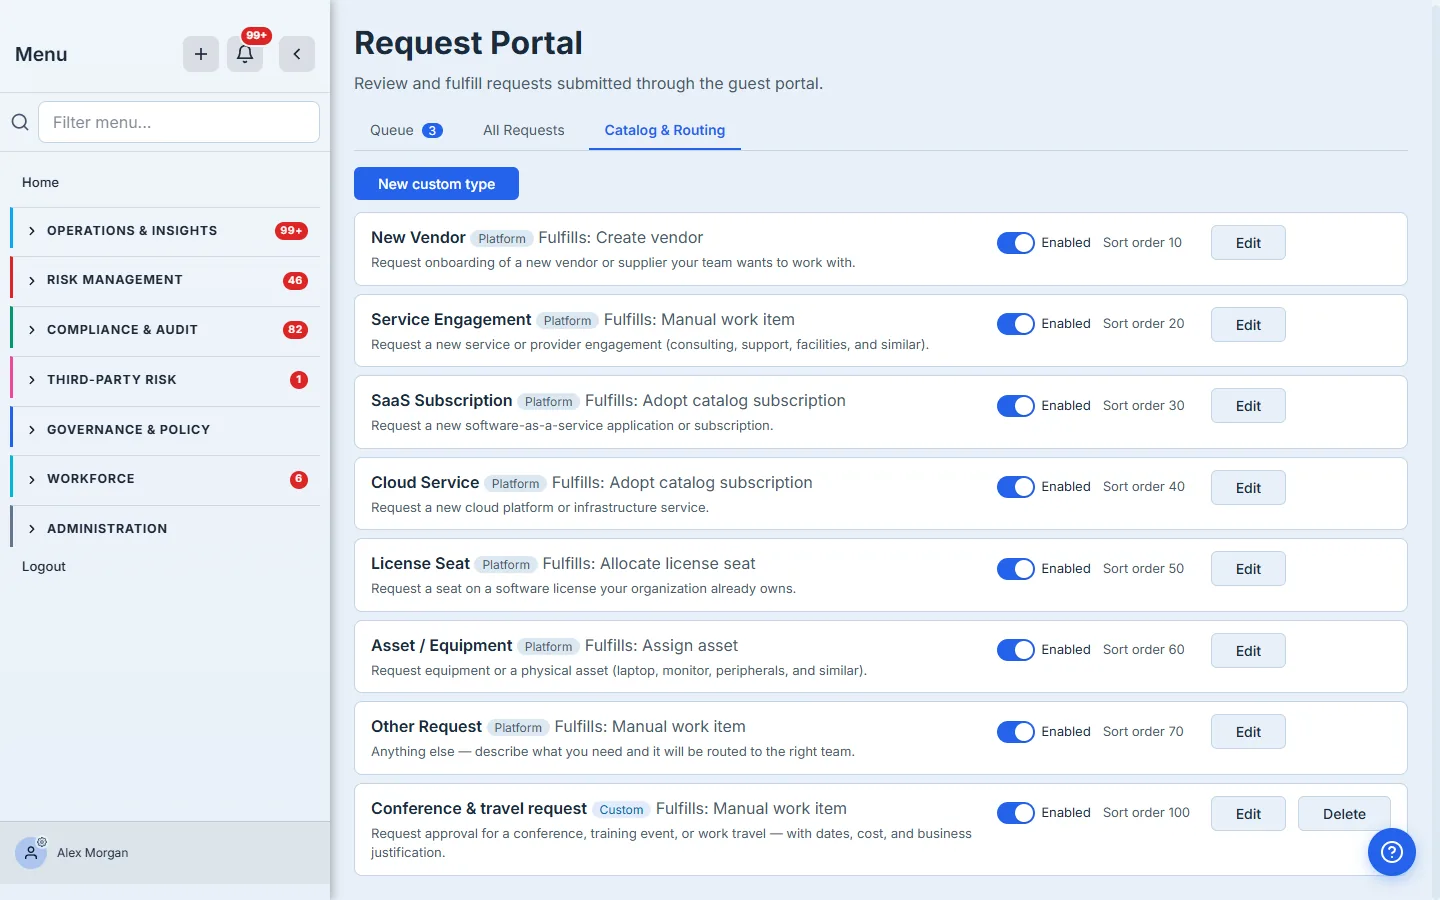Expand the Workforce section
Screen dimensions: 1440x900
point(166,479)
